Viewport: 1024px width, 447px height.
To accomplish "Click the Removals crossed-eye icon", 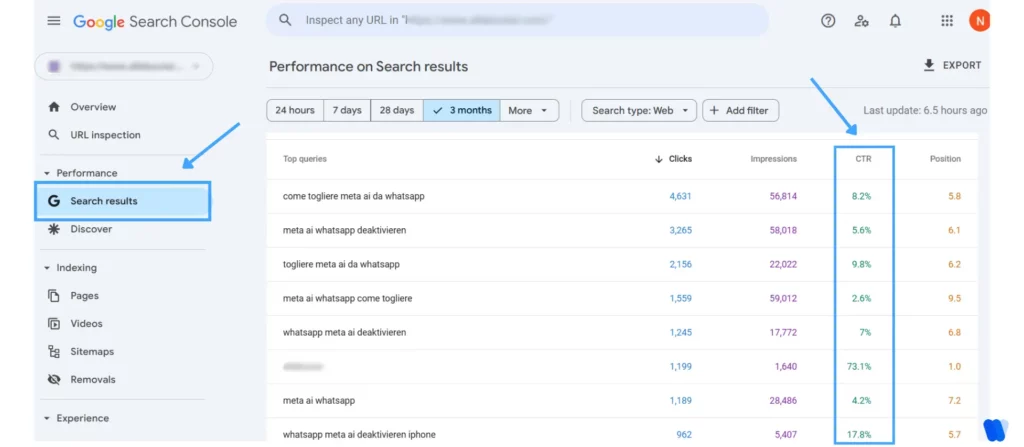I will (x=54, y=380).
